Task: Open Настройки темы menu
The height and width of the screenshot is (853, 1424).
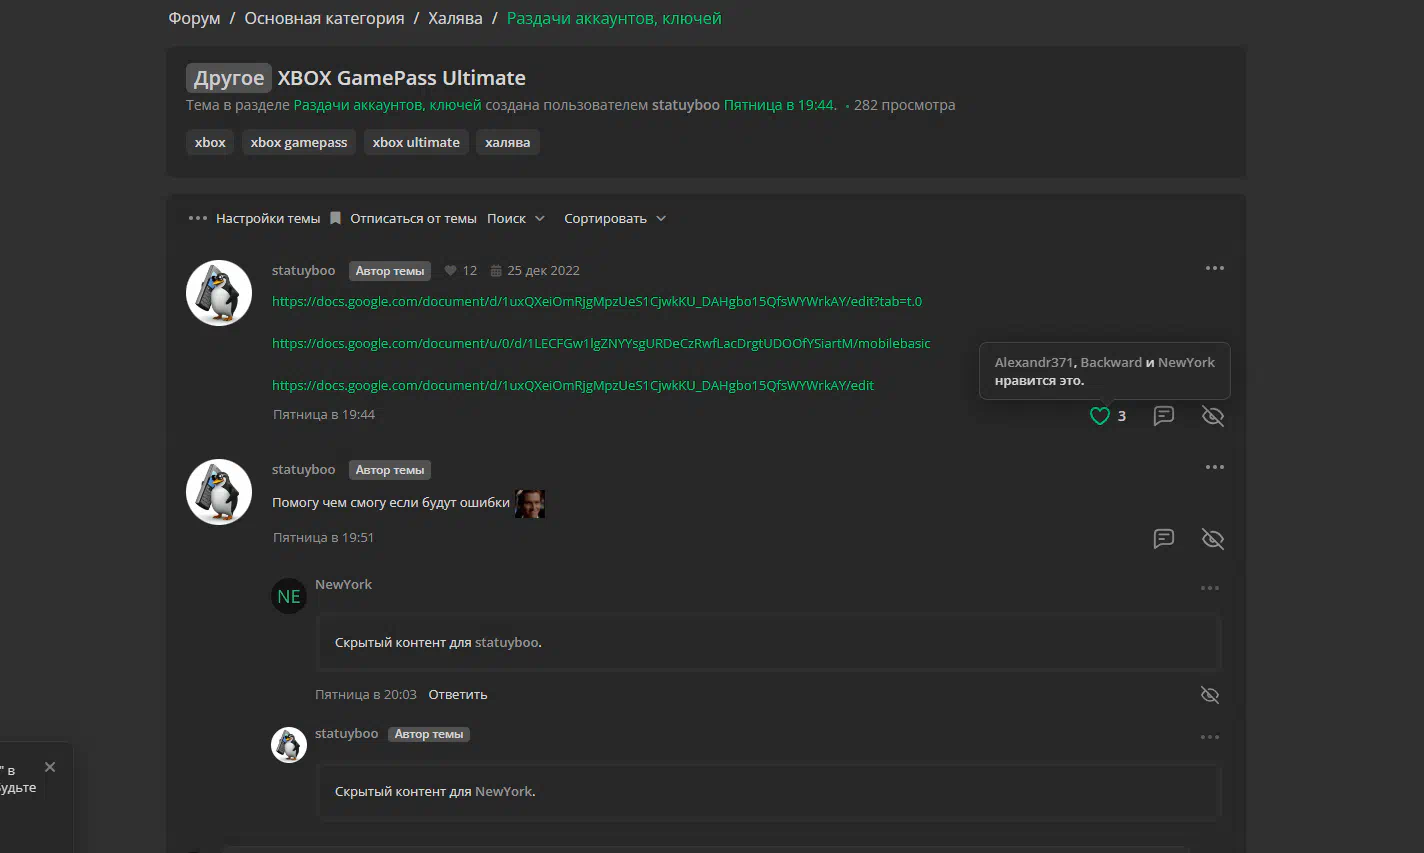Action: point(268,218)
